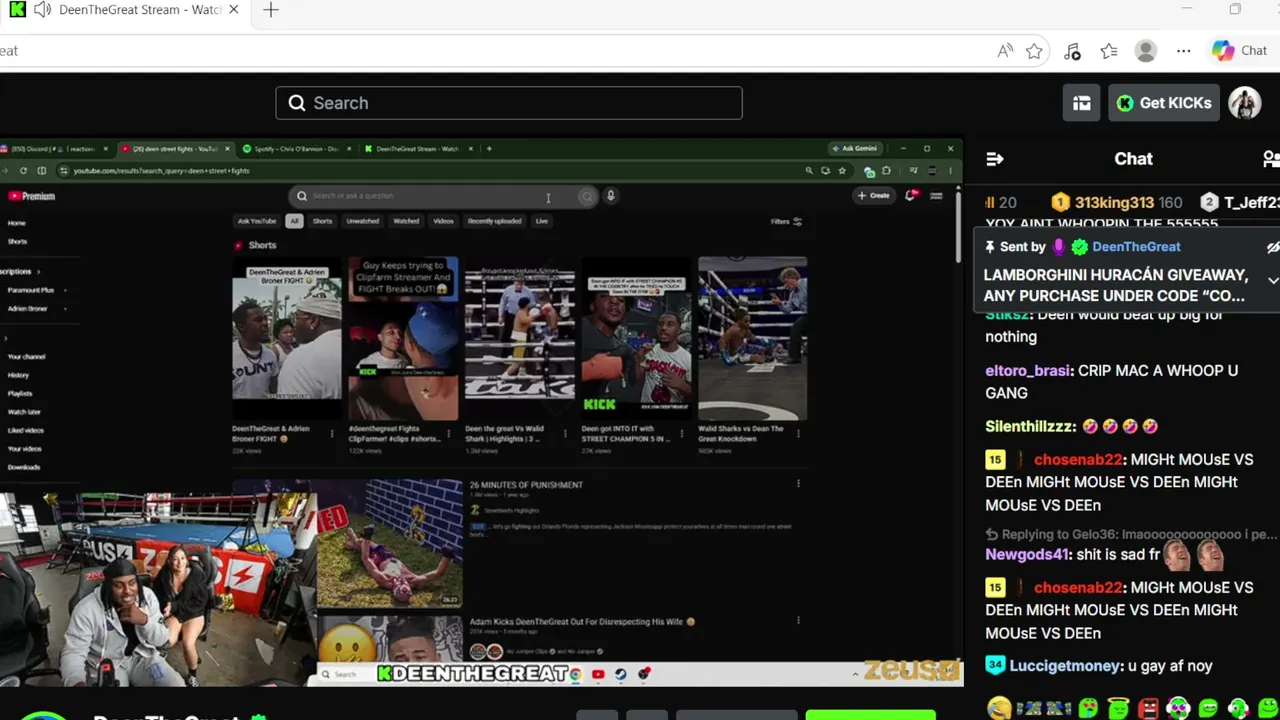Hide the pinned giveaway message
Screen dimensions: 1280x720
click(x=1273, y=247)
